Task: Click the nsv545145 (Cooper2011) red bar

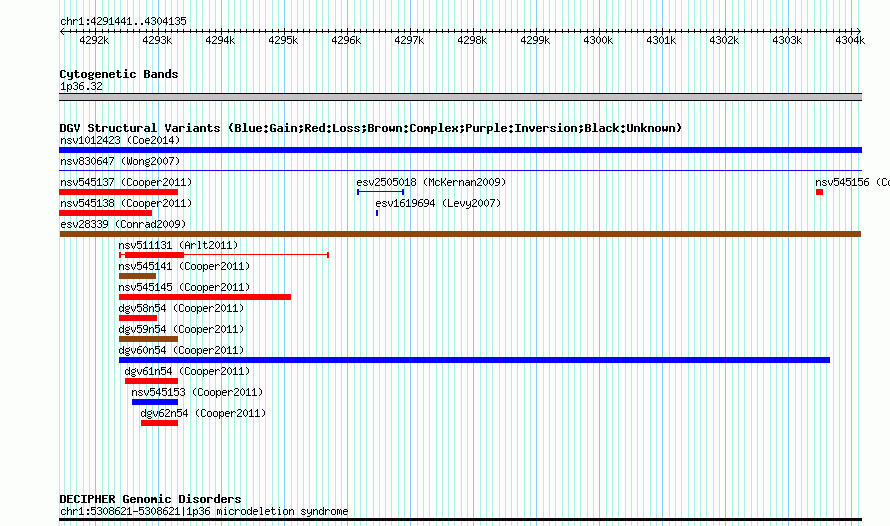Action: pos(205,297)
